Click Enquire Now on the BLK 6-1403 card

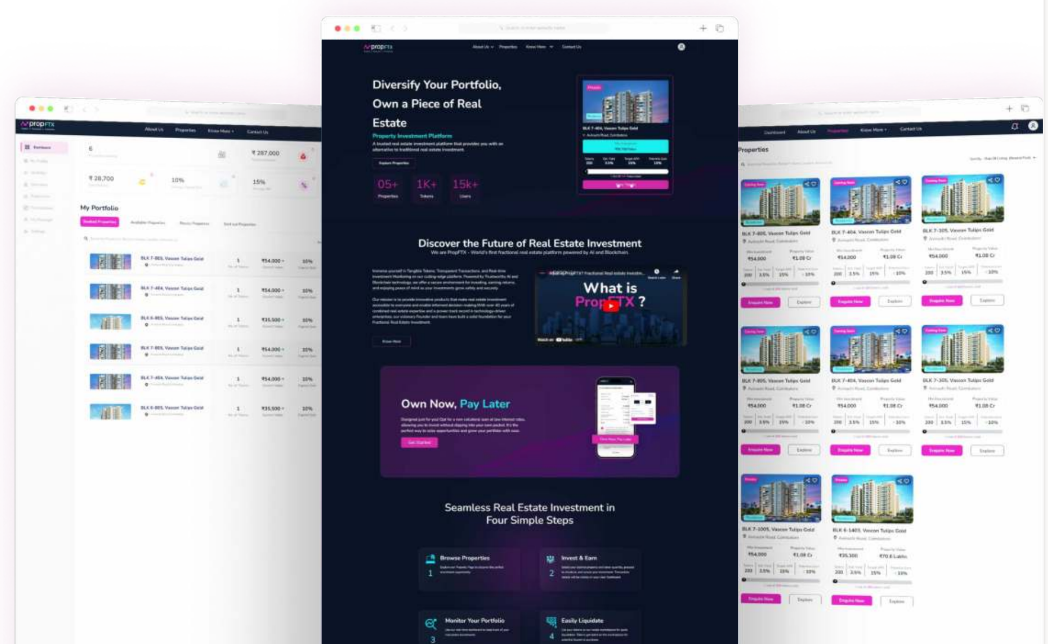[x=852, y=600]
